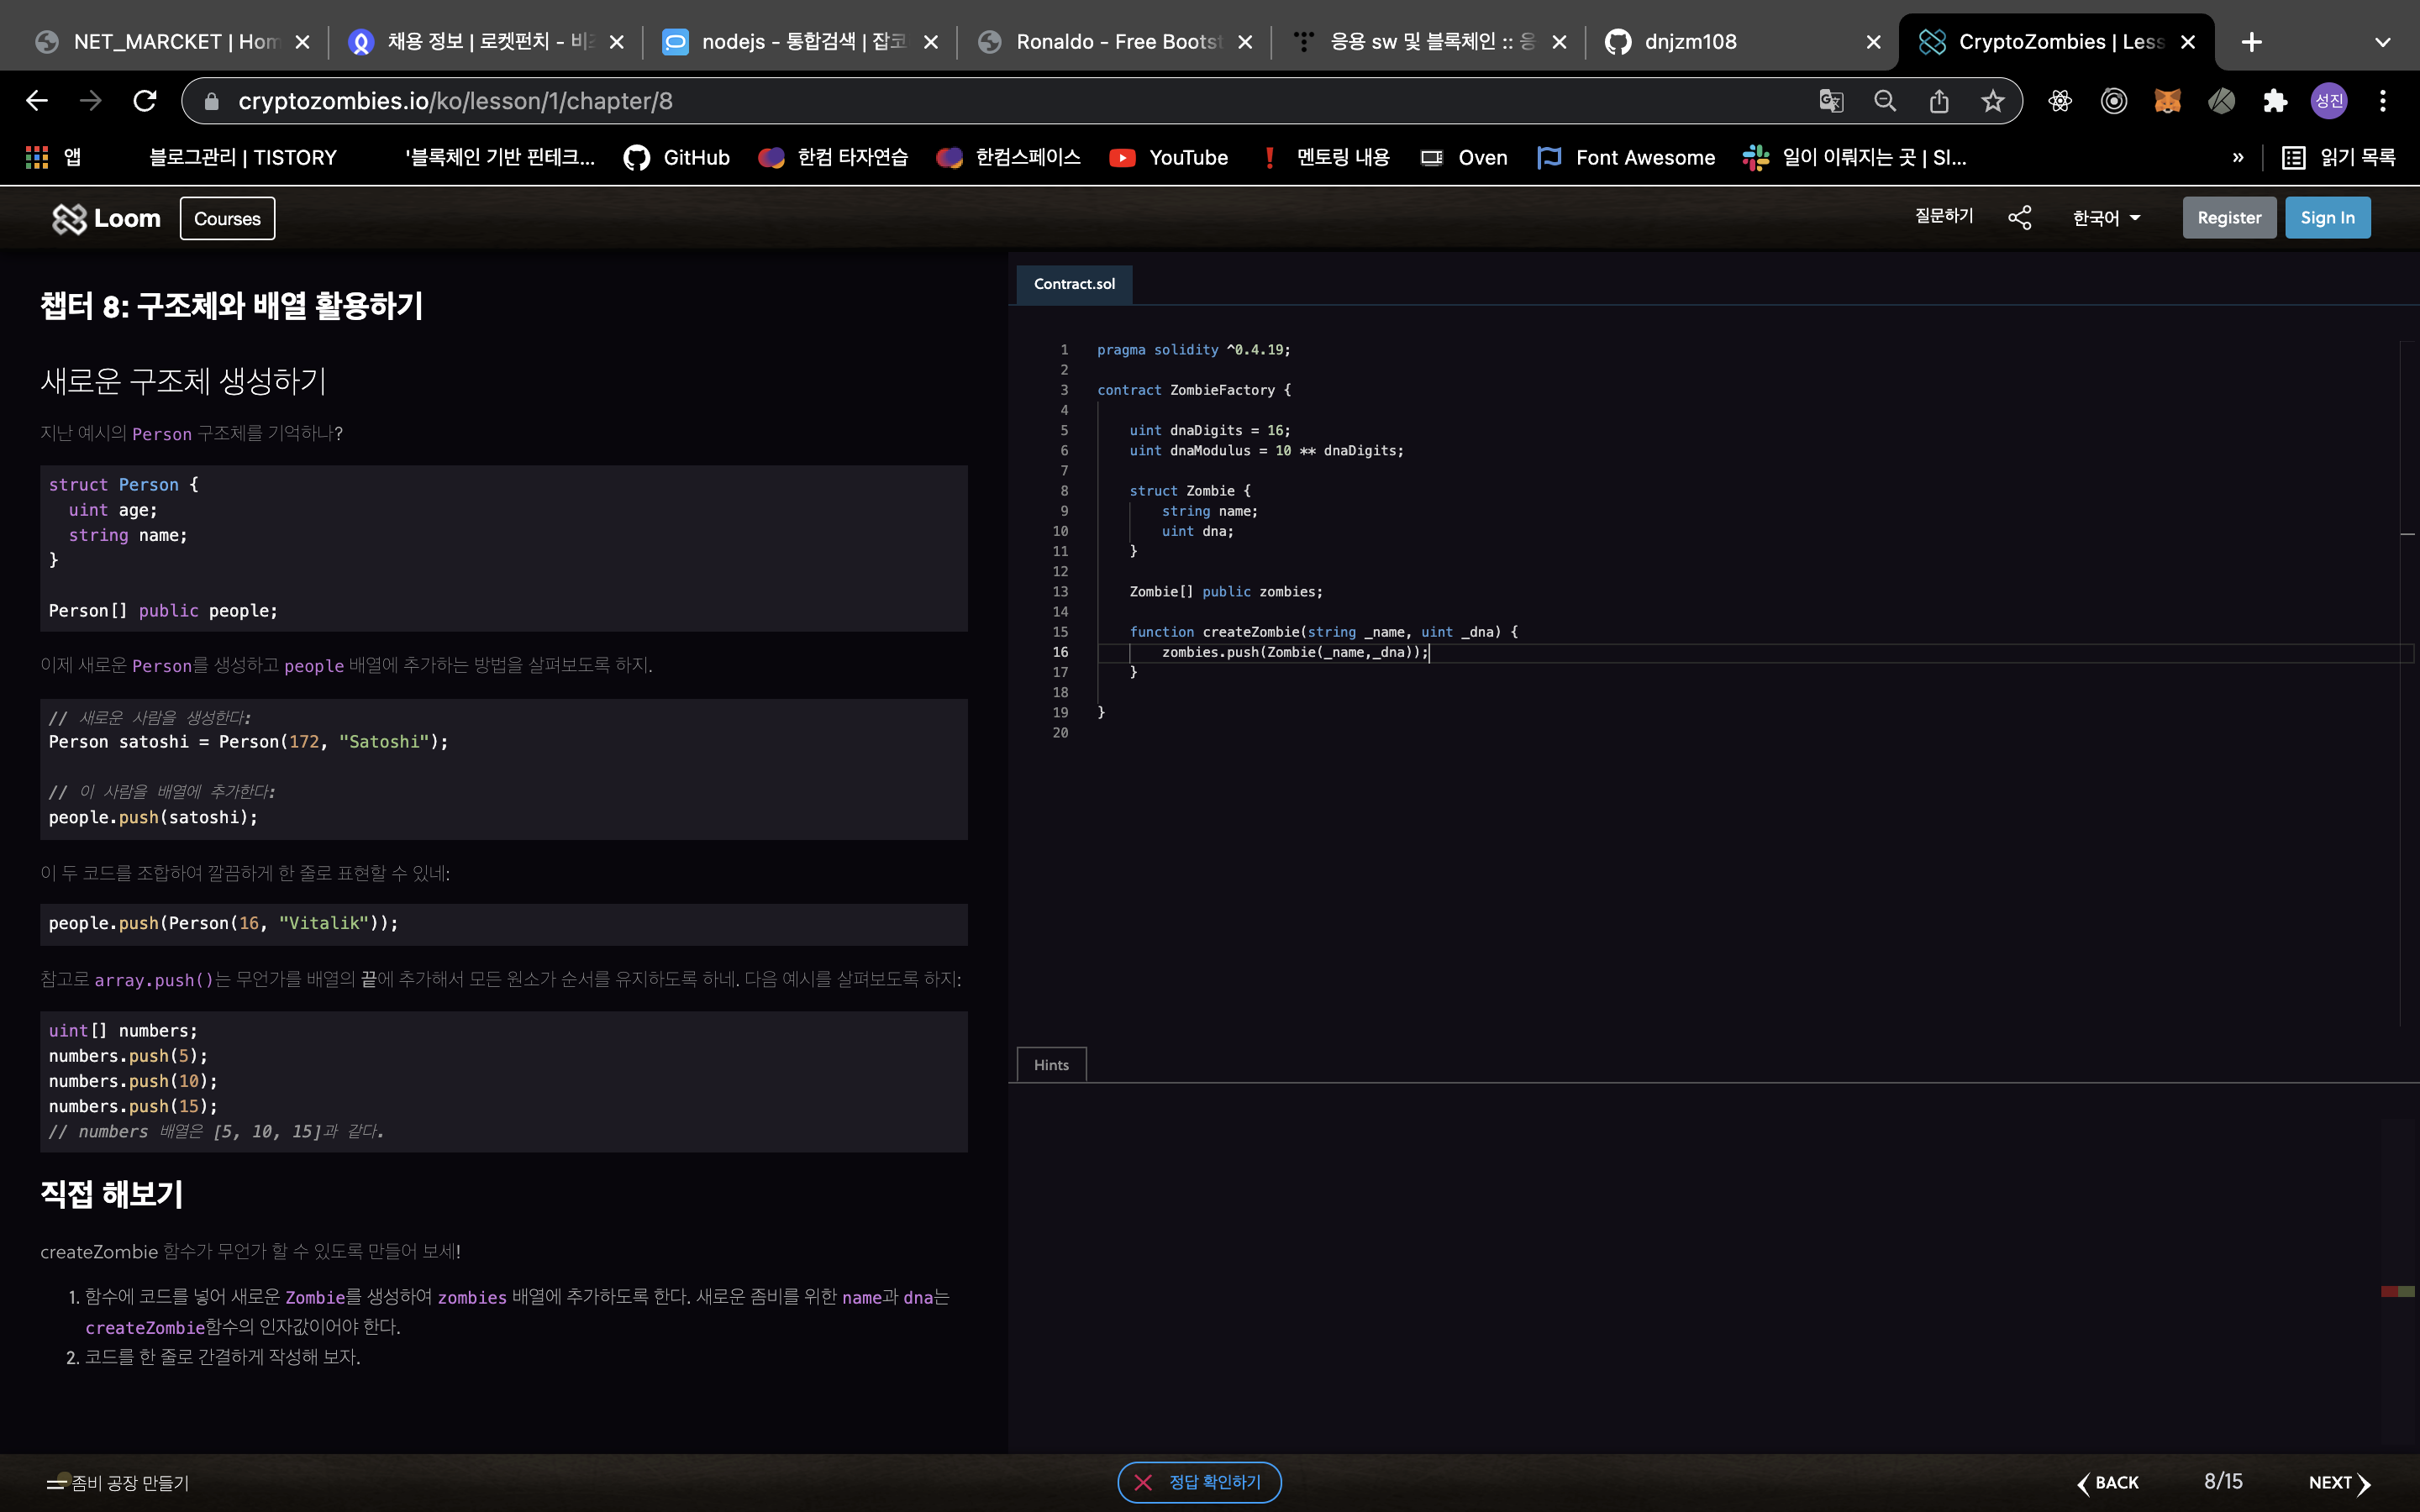Click the share icon in header

(x=2019, y=218)
